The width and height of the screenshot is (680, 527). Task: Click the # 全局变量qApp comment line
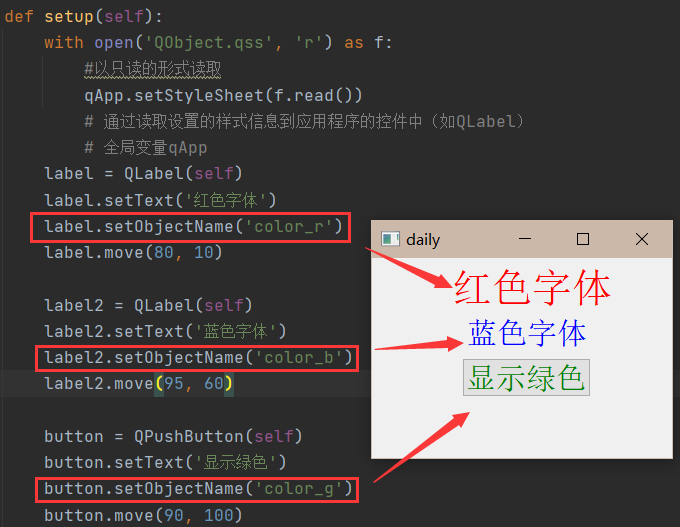pos(146,147)
